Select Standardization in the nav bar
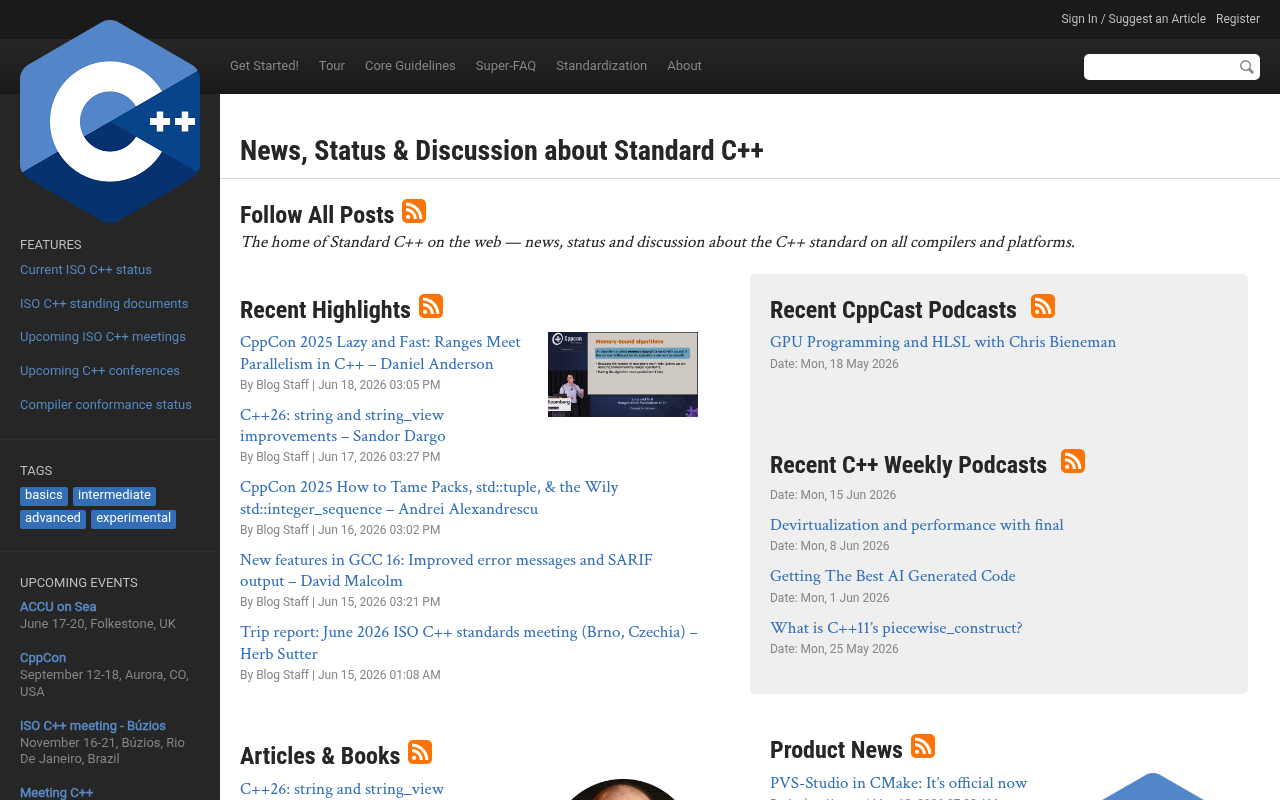This screenshot has height=800, width=1280. point(601,66)
